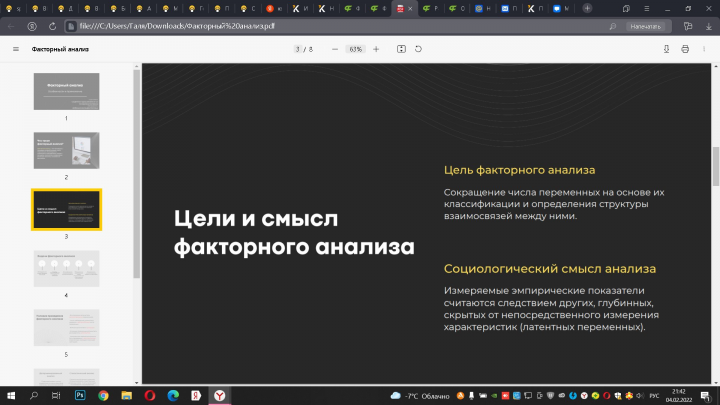The image size is (720, 405).
Task: Switch to the green-icon tab labeled О
Action: 457,9
